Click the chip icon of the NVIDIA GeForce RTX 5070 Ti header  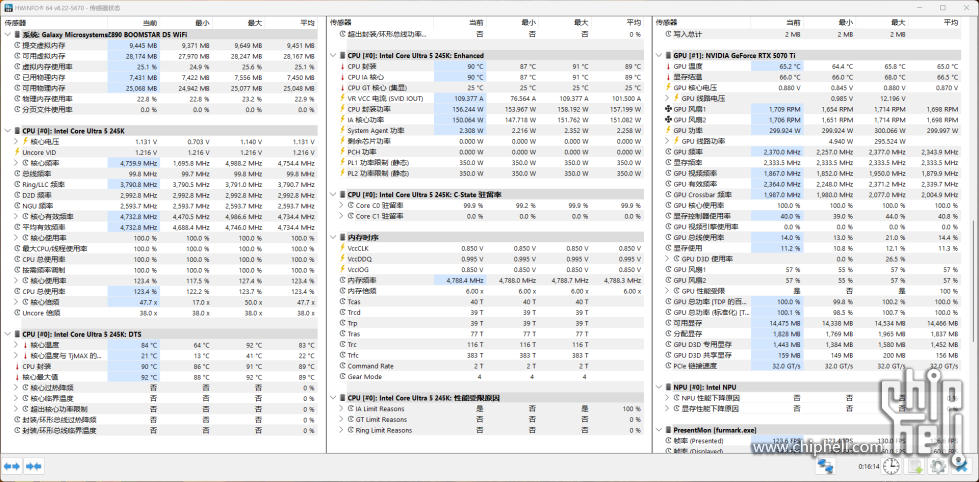point(667,55)
